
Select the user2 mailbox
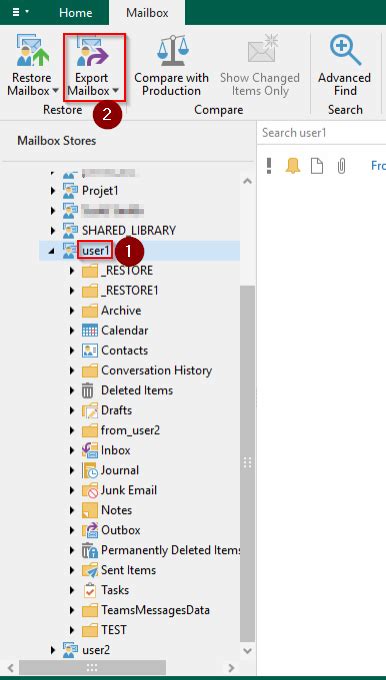click(96, 650)
